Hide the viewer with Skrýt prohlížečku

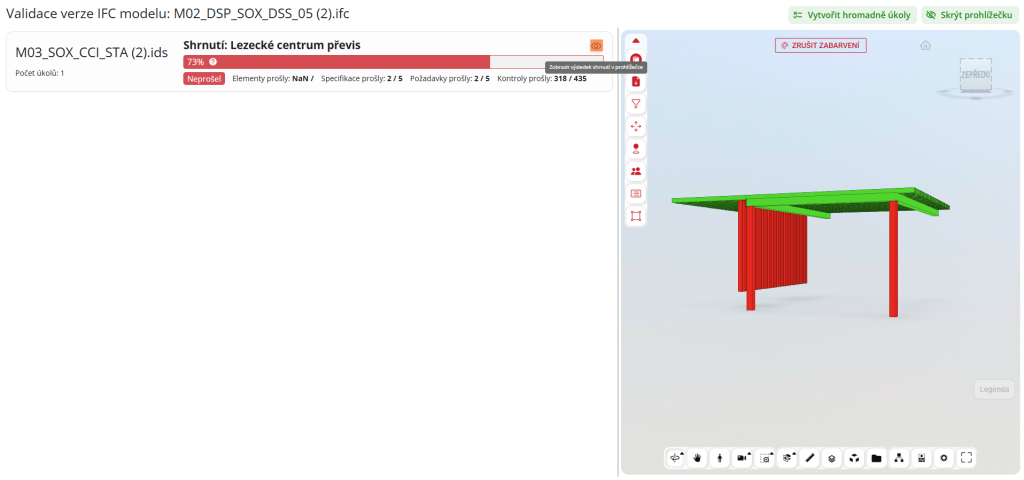pyautogui.click(x=969, y=15)
